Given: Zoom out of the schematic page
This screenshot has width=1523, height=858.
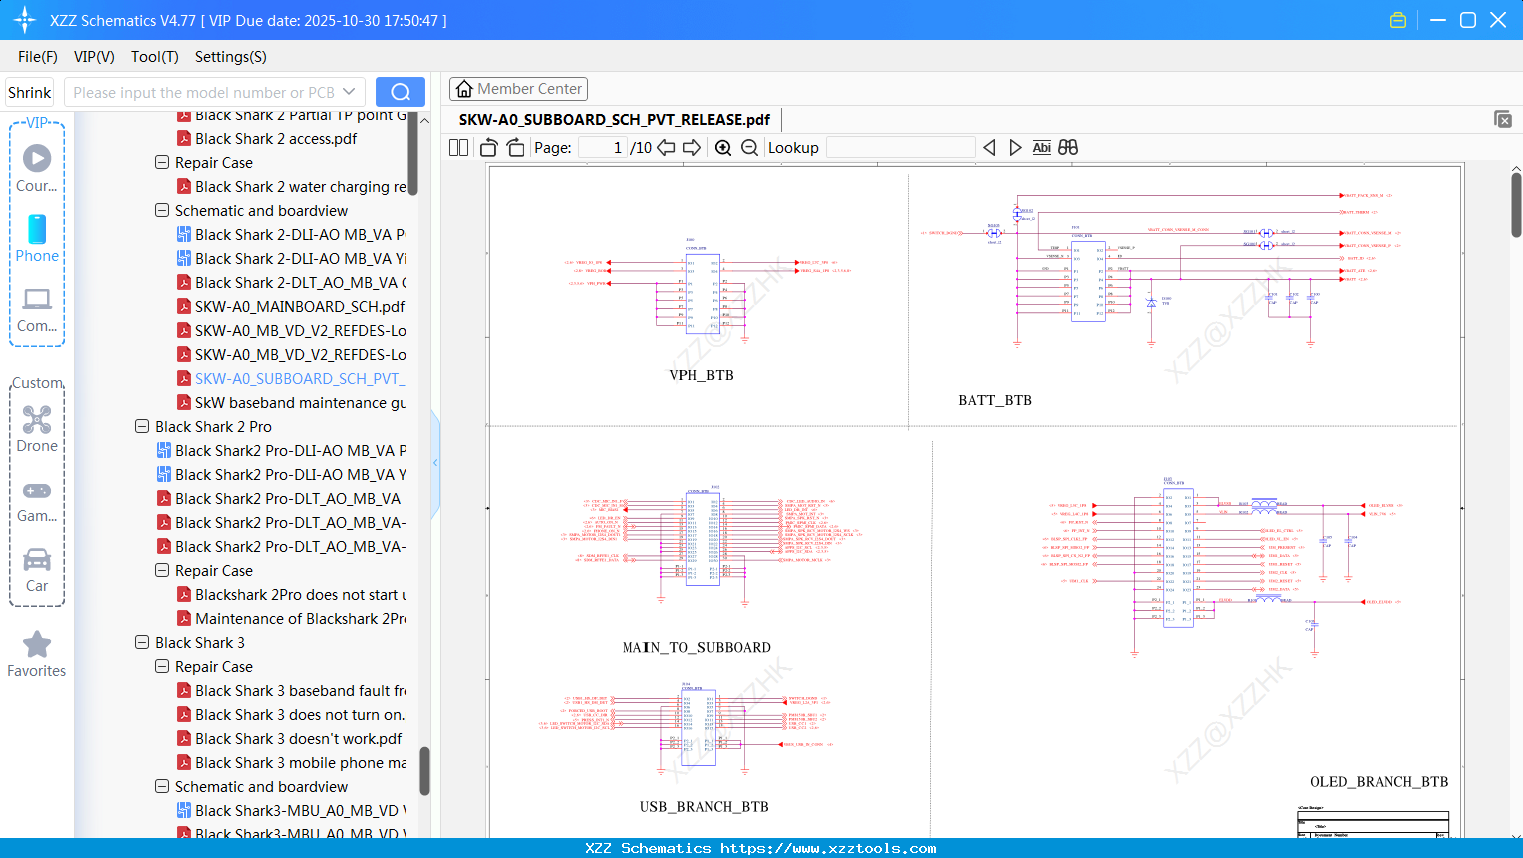Looking at the screenshot, I should click(749, 147).
